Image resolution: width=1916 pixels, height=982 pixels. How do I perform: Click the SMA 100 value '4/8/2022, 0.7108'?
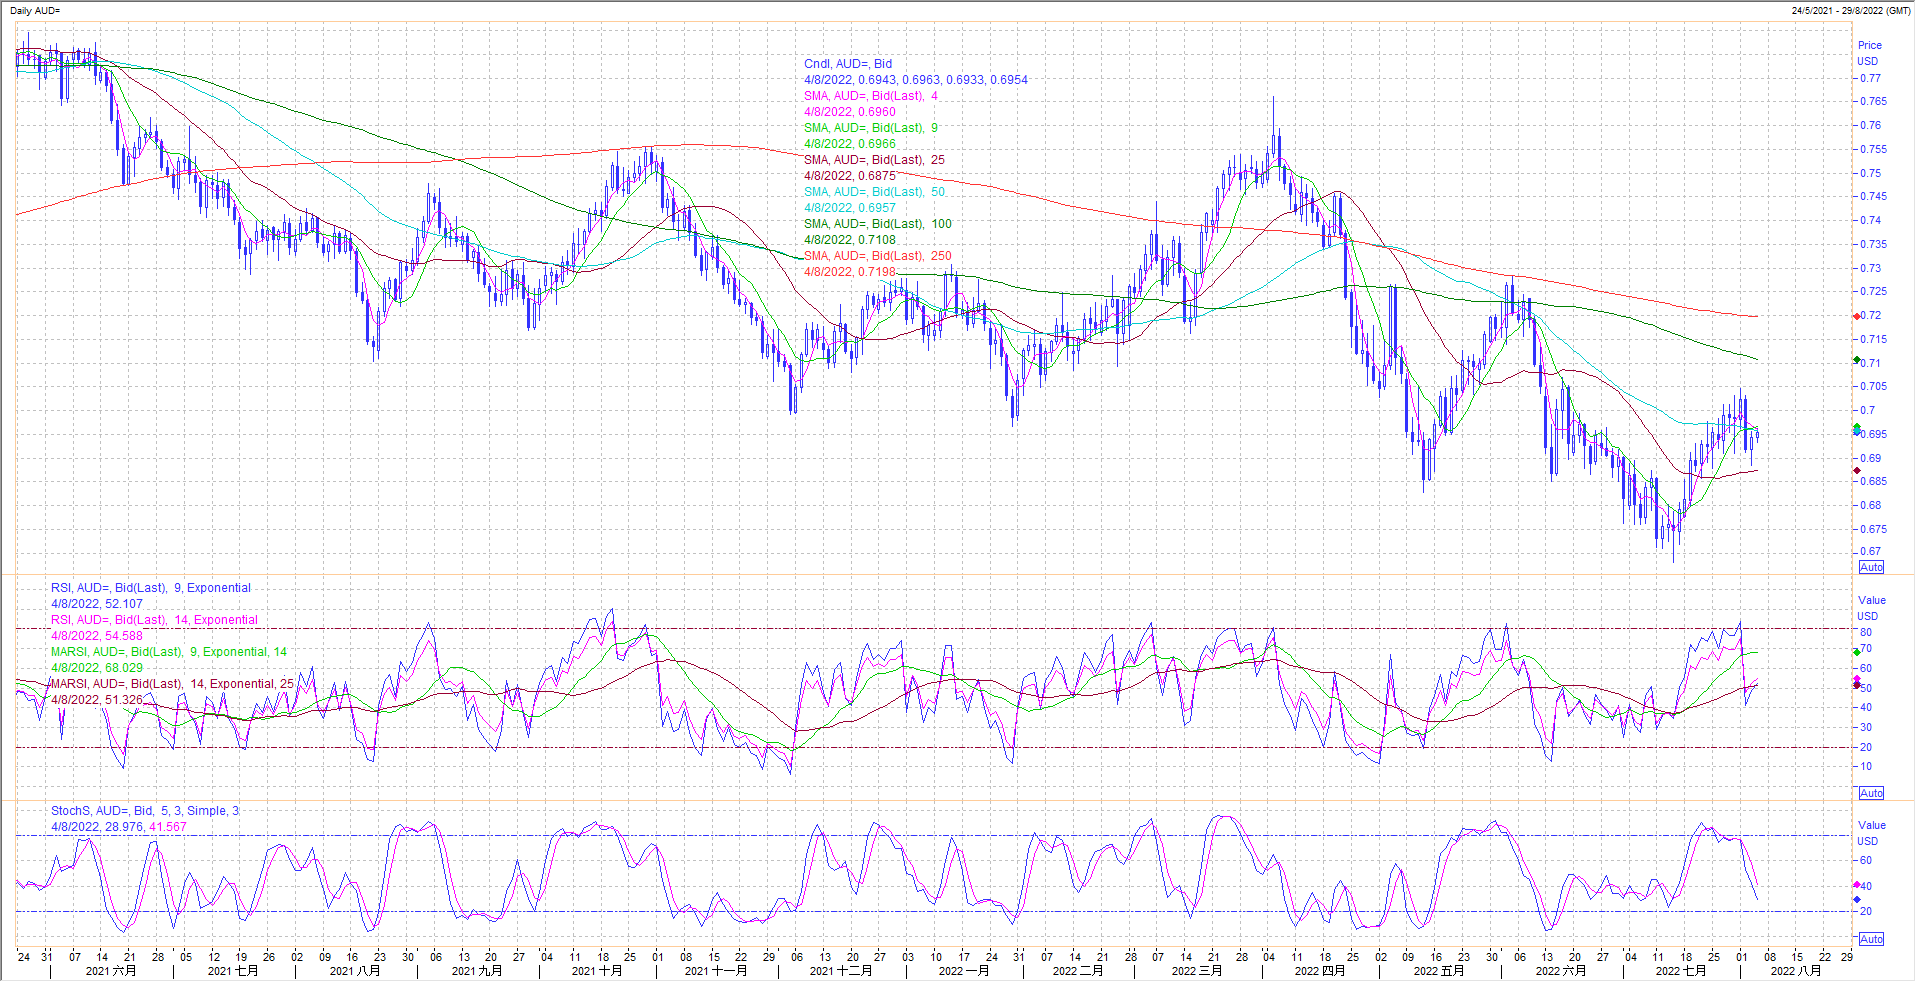(850, 240)
